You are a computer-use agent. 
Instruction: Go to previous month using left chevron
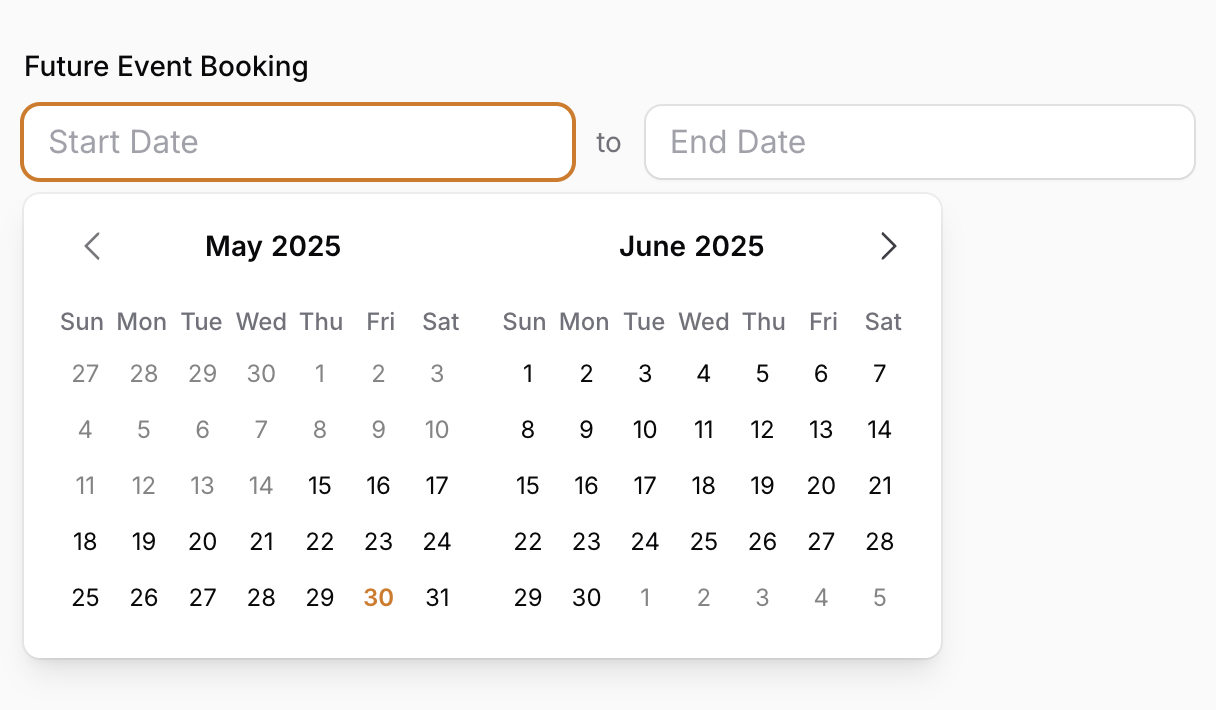93,246
